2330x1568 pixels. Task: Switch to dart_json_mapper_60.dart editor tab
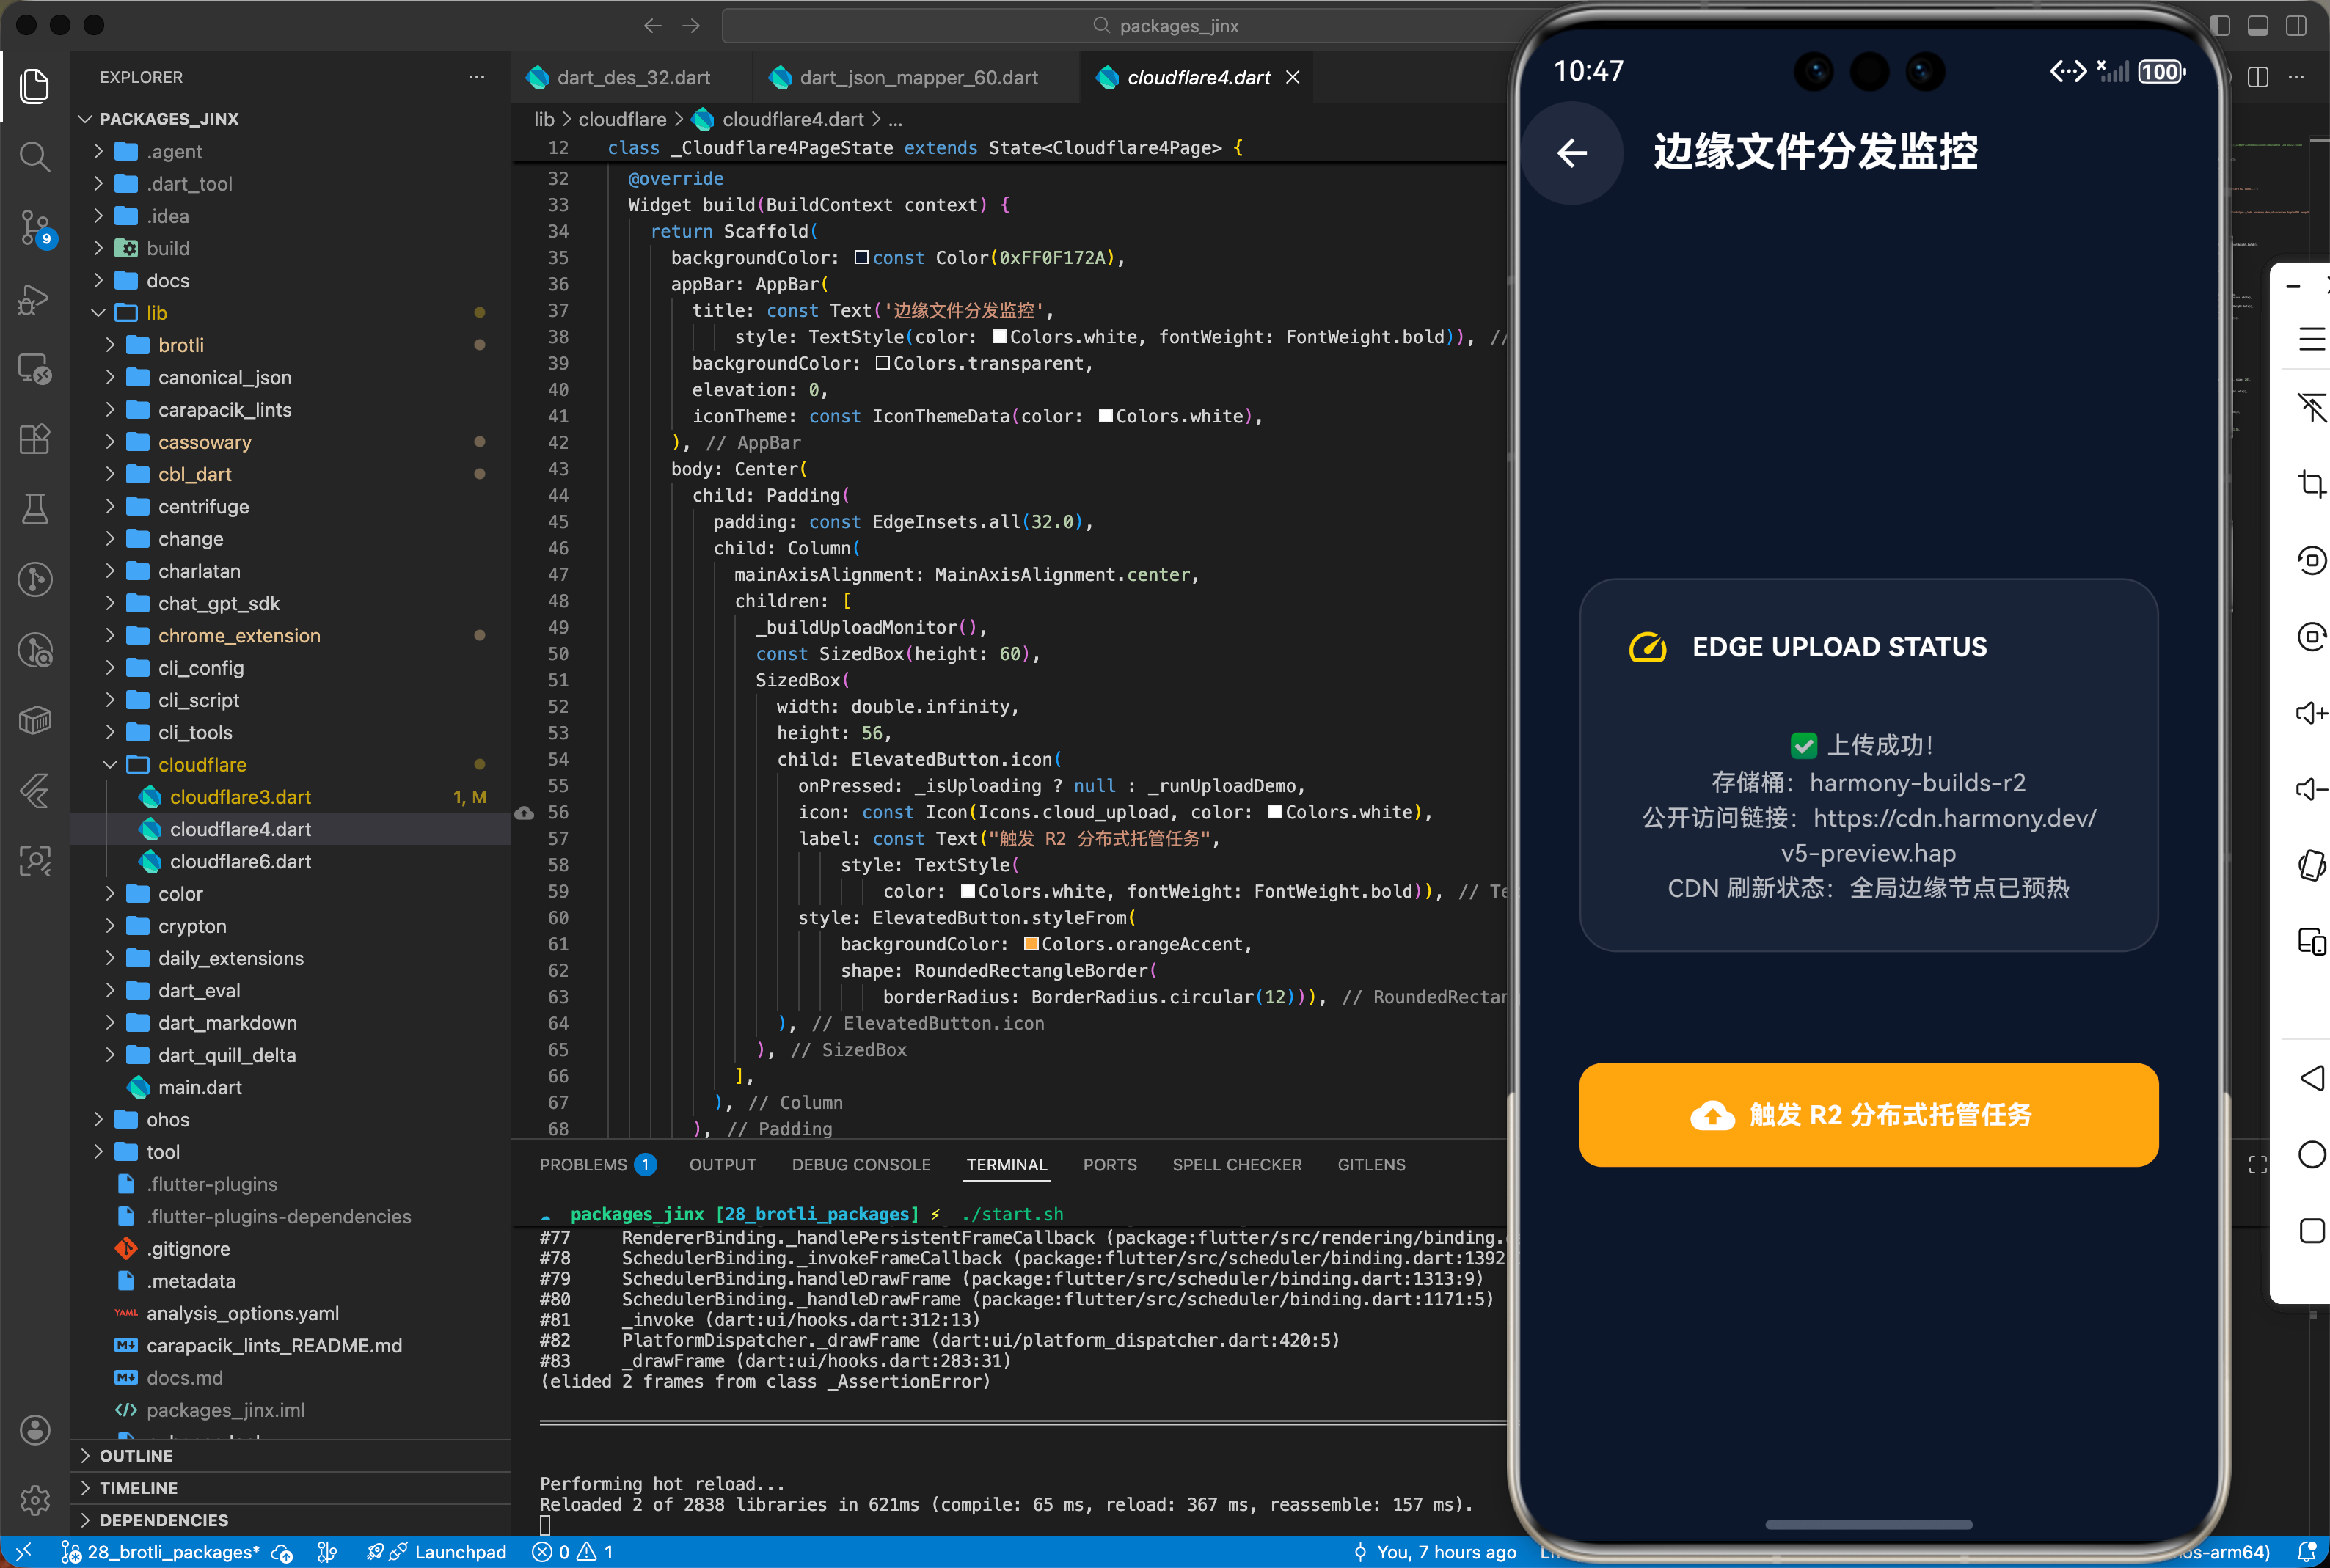click(x=917, y=78)
